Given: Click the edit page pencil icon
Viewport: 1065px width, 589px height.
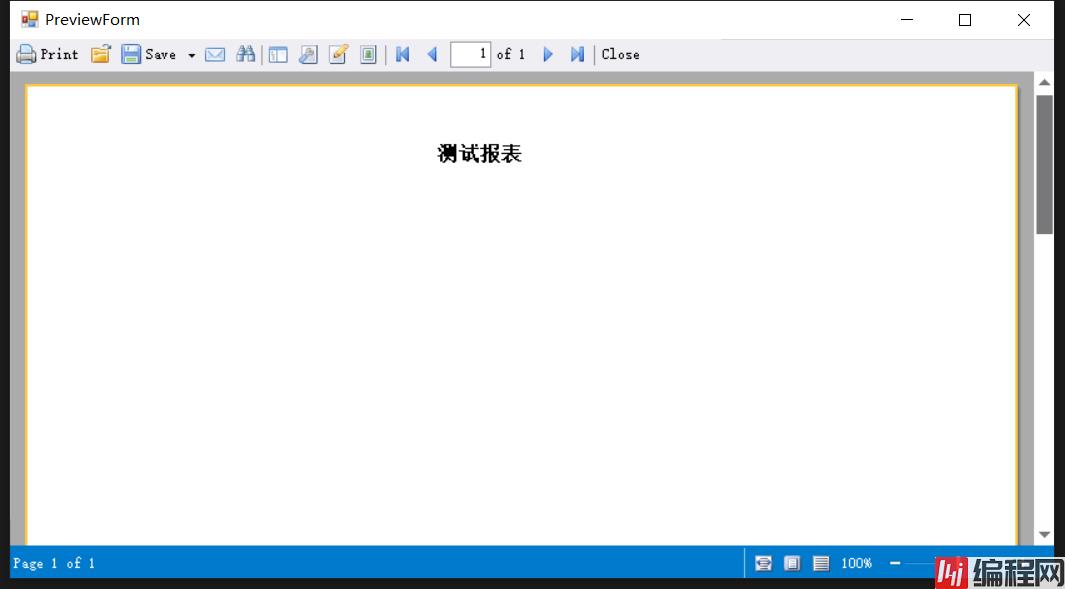Looking at the screenshot, I should pyautogui.click(x=338, y=55).
